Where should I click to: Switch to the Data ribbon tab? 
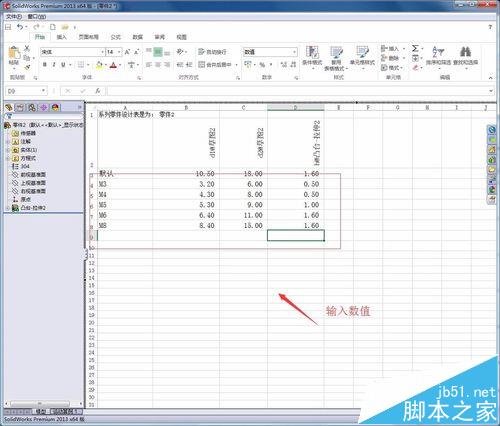point(138,37)
